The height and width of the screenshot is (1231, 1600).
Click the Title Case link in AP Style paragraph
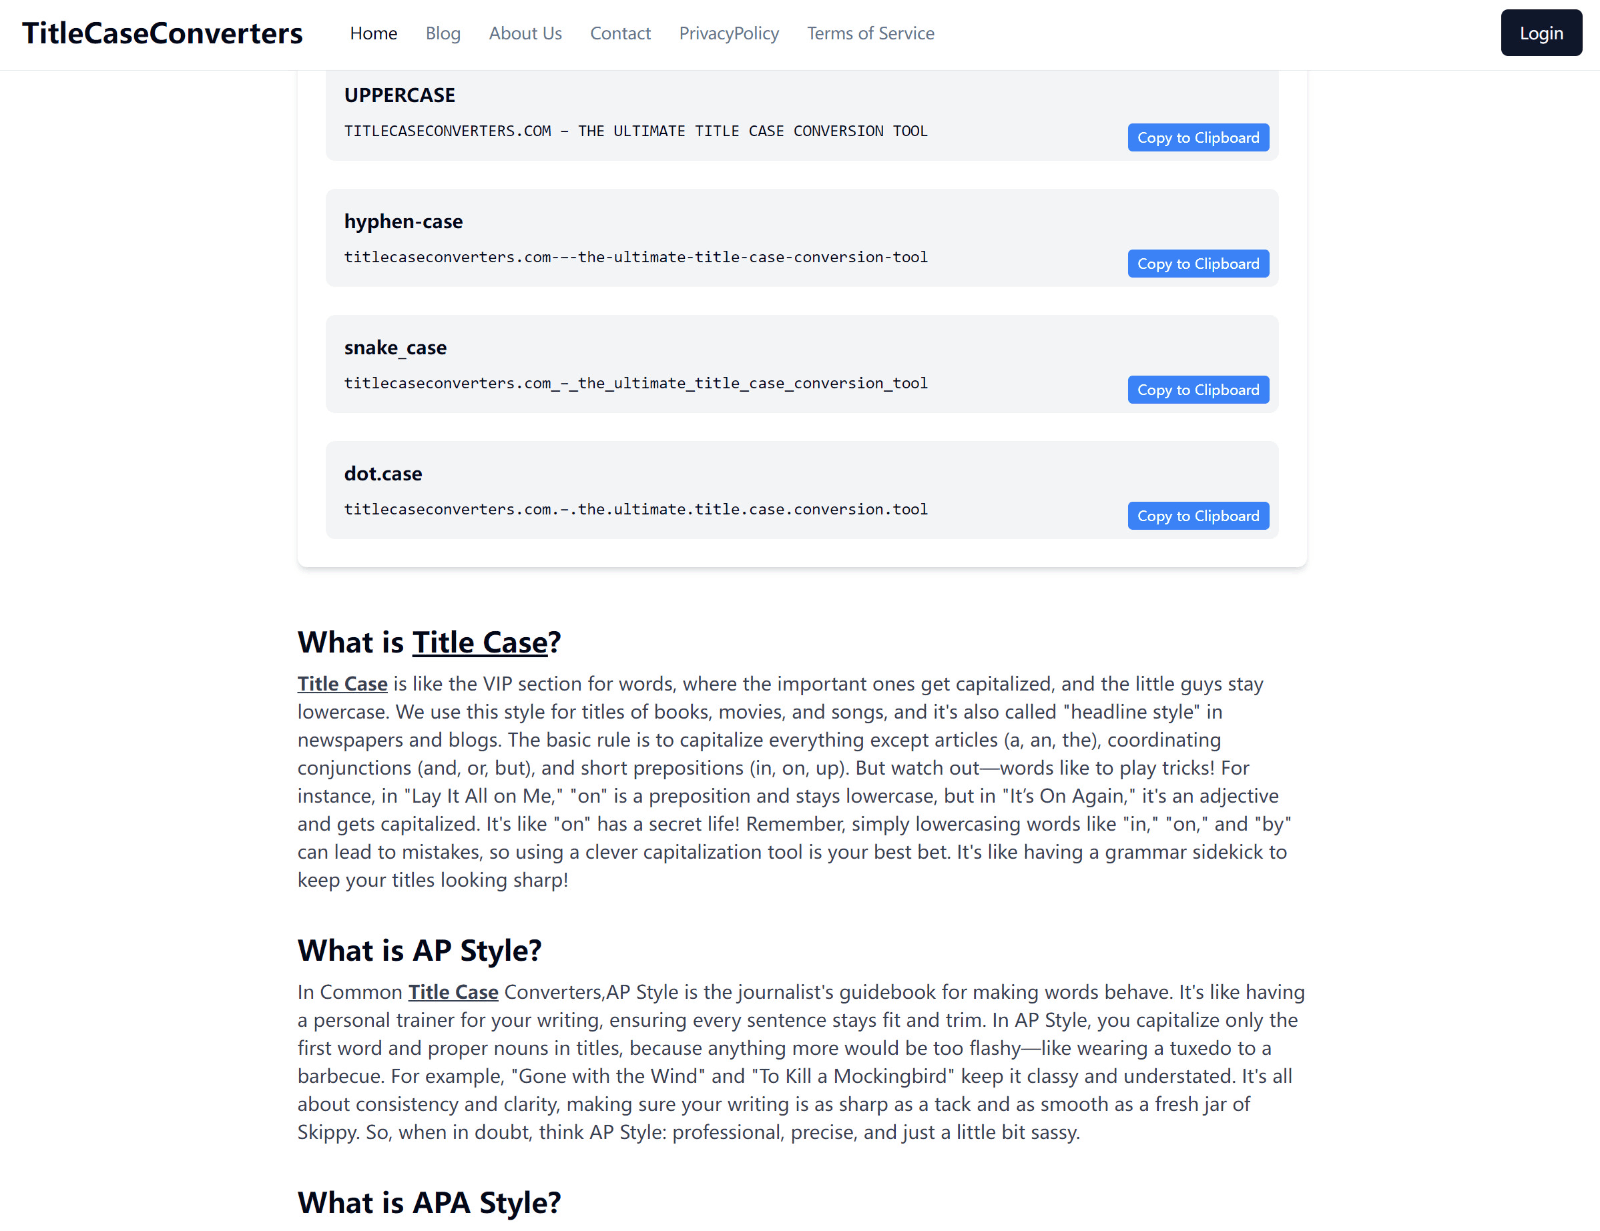click(x=453, y=992)
